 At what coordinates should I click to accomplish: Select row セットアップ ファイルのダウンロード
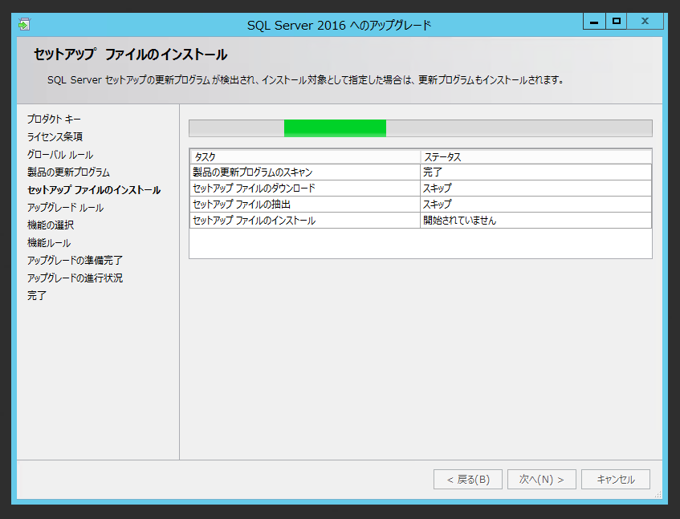coord(421,188)
